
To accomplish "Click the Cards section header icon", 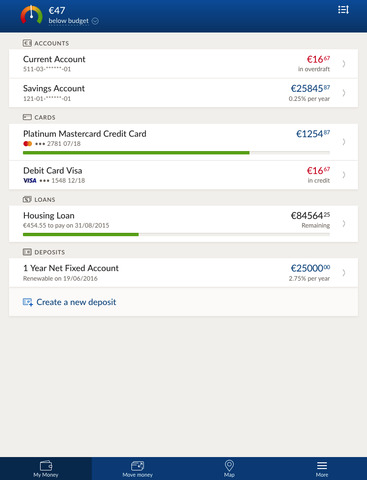I will tap(27, 117).
